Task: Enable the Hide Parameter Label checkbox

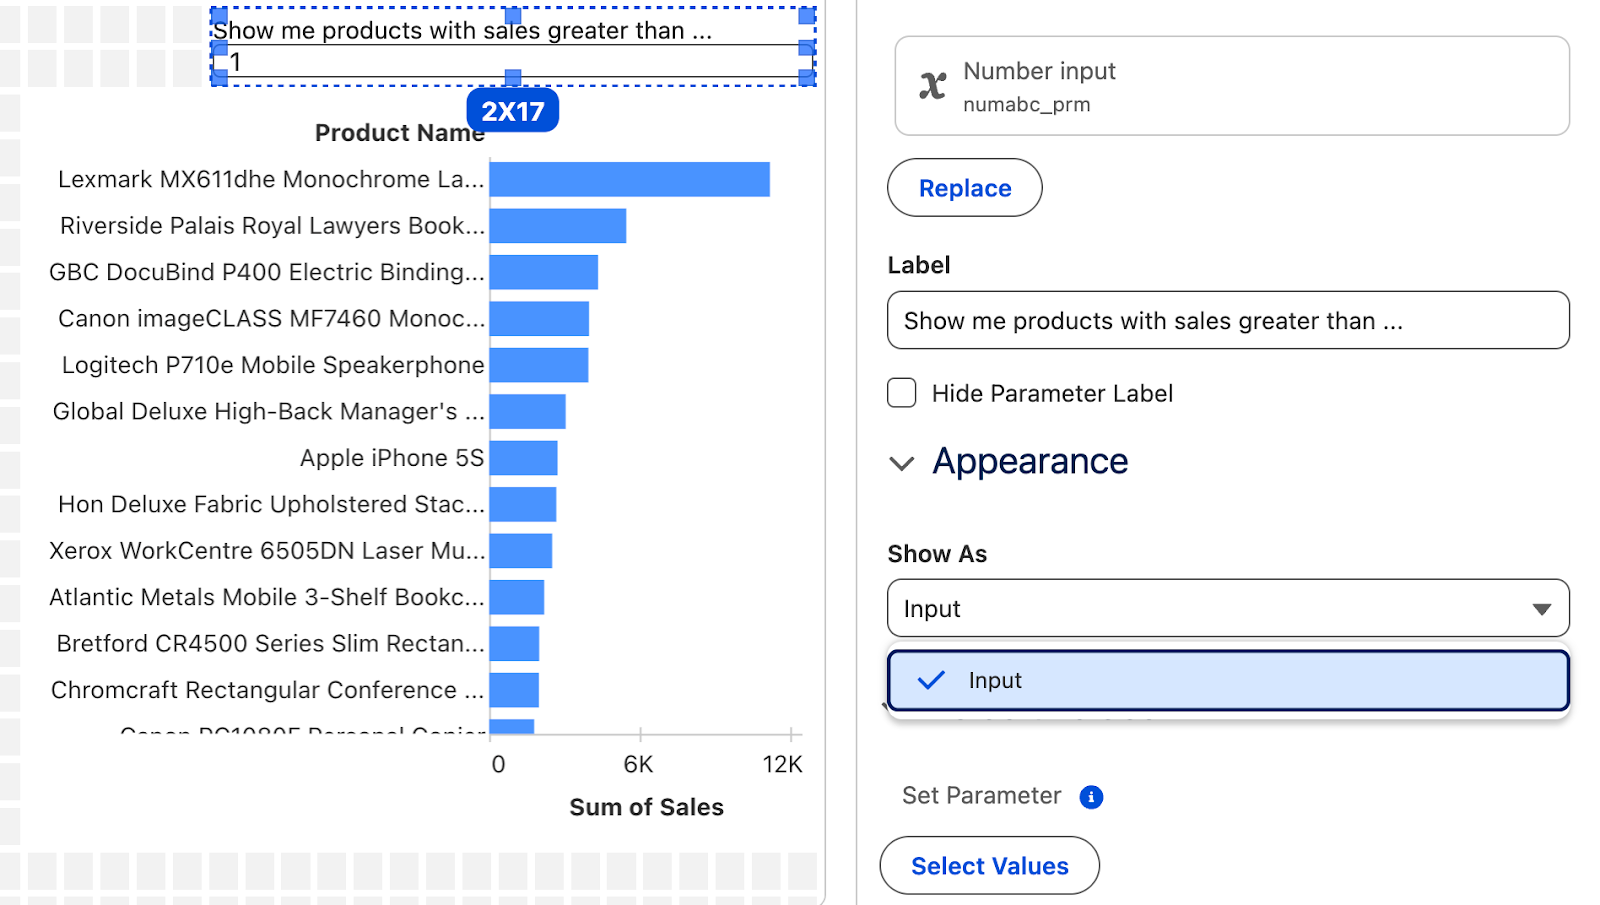Action: coord(902,393)
